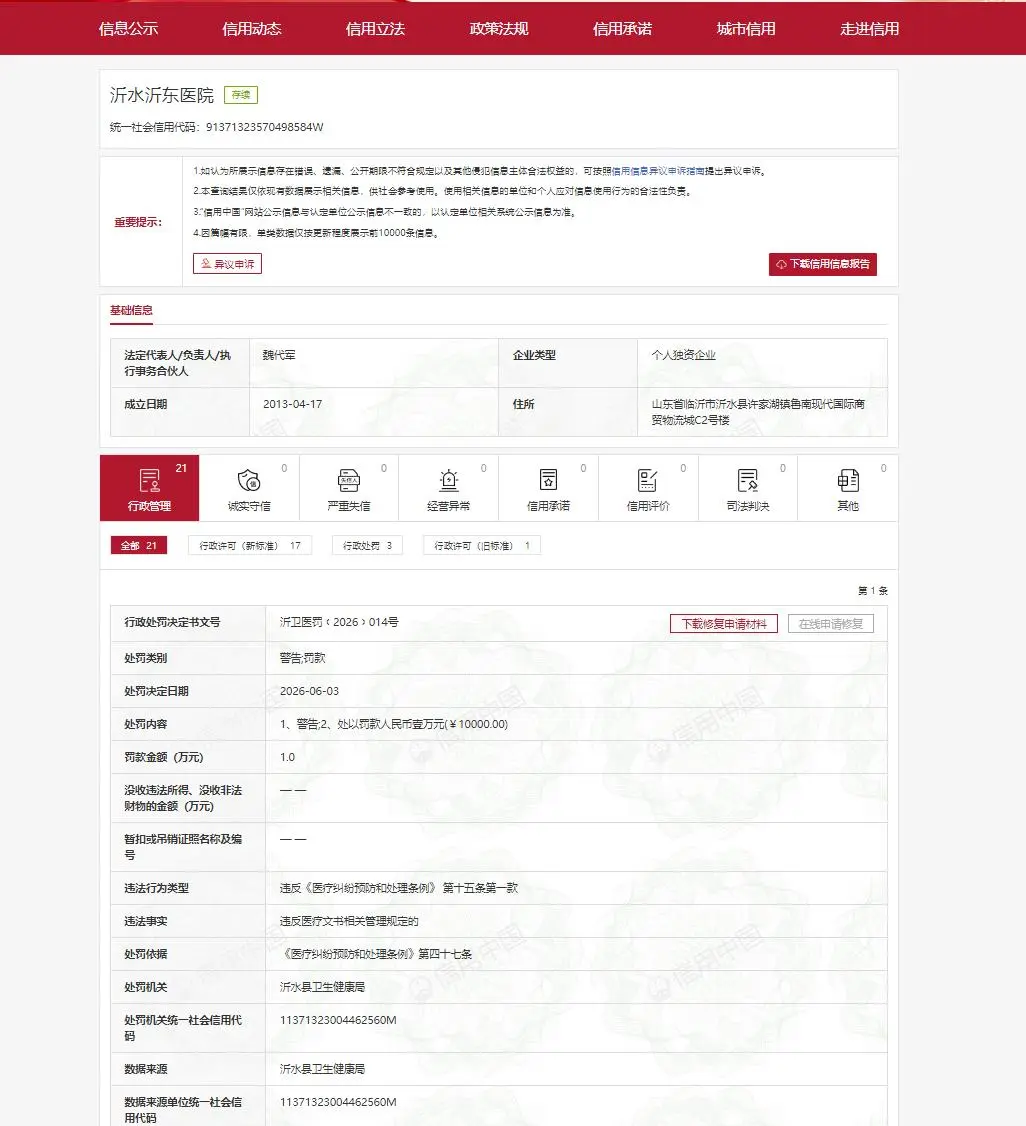Select penalty content mentioning ￥10000.00

[x=393, y=724]
